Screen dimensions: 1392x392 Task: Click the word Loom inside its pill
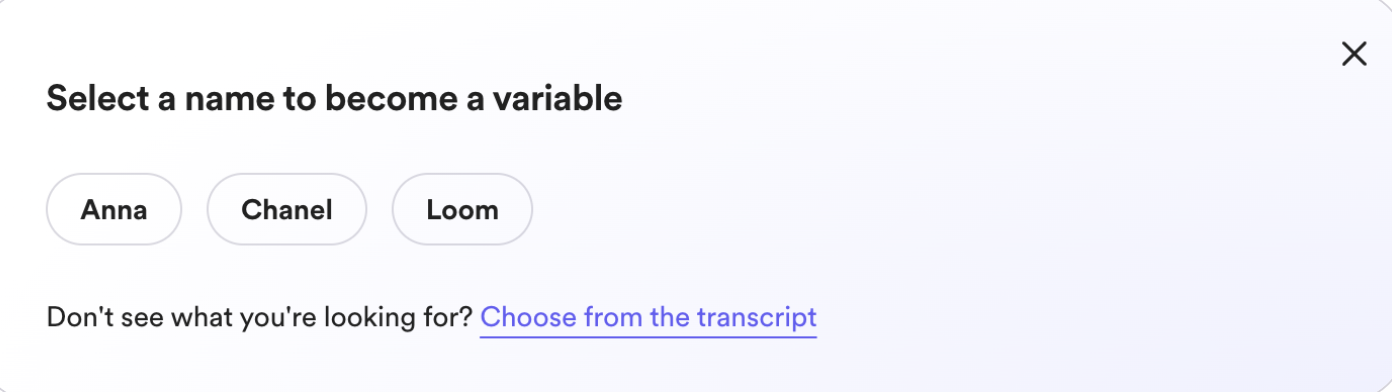pyautogui.click(x=462, y=210)
